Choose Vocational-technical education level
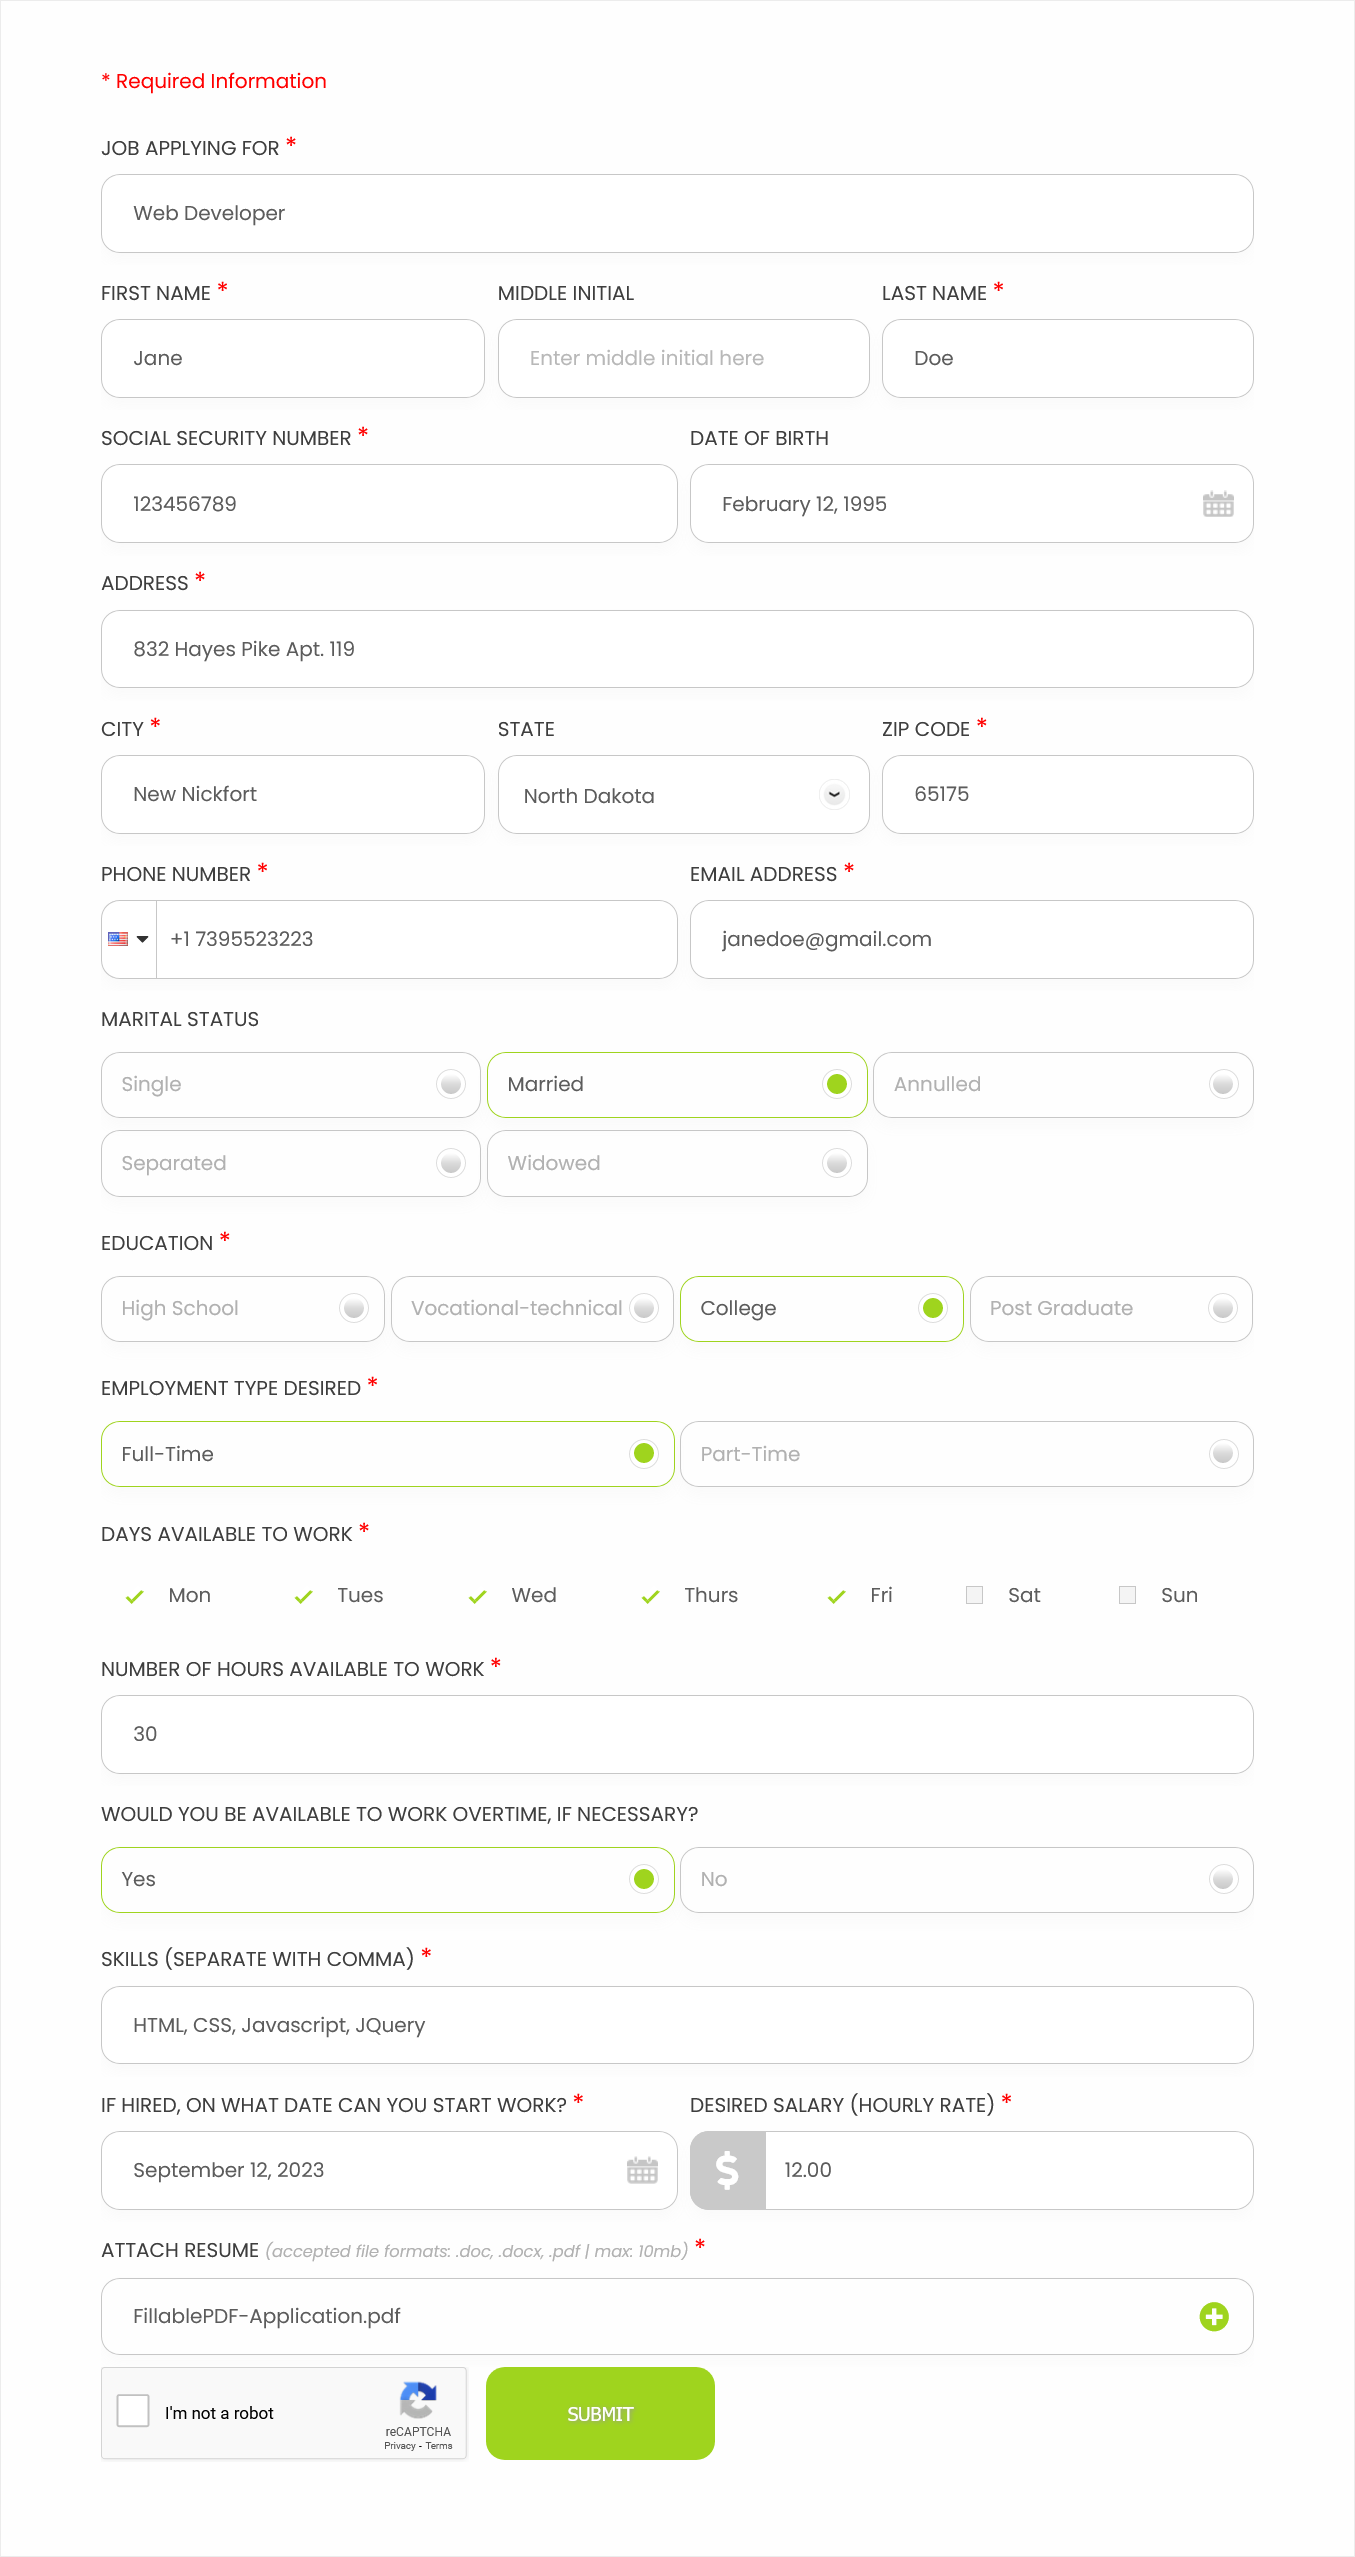1355x2557 pixels. pos(532,1308)
